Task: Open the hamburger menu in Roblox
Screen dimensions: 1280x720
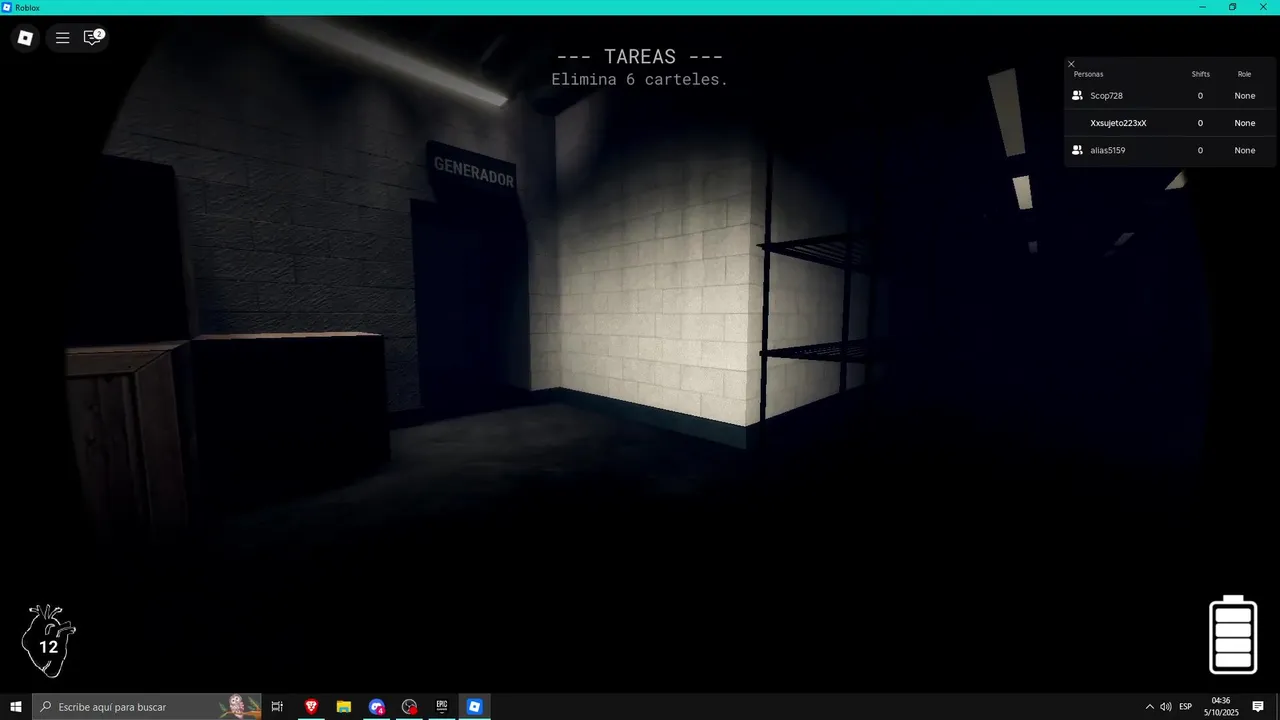Action: tap(62, 38)
